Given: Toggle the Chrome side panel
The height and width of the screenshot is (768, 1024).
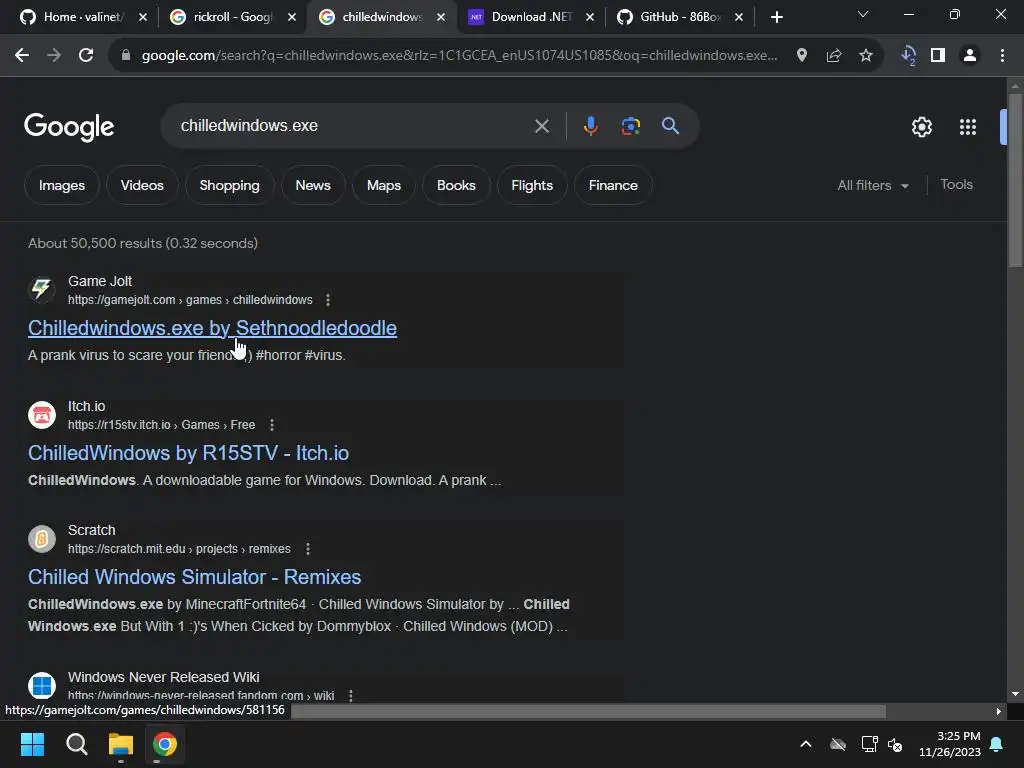Looking at the screenshot, I should pyautogui.click(x=938, y=56).
